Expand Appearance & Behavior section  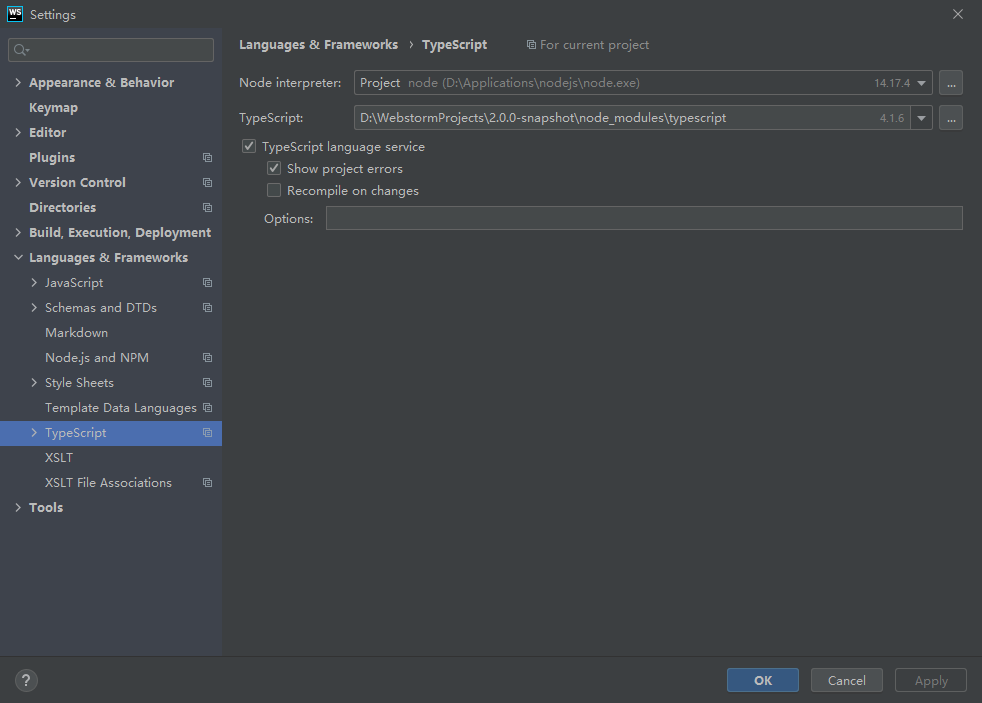coord(18,83)
